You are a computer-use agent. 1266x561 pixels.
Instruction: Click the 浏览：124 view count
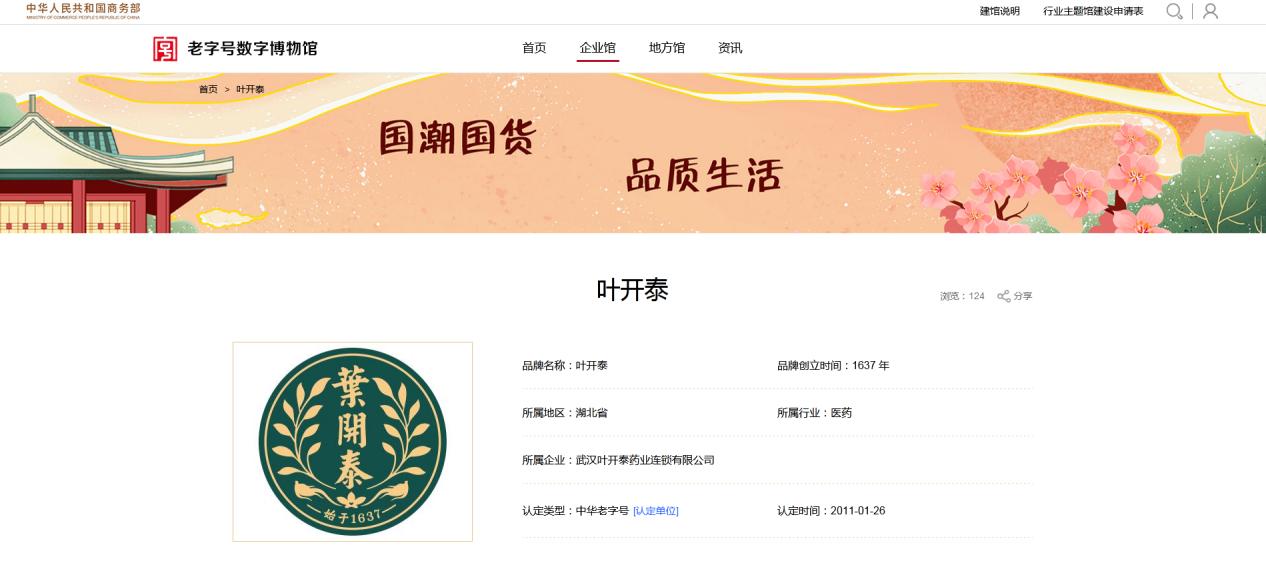tap(962, 296)
